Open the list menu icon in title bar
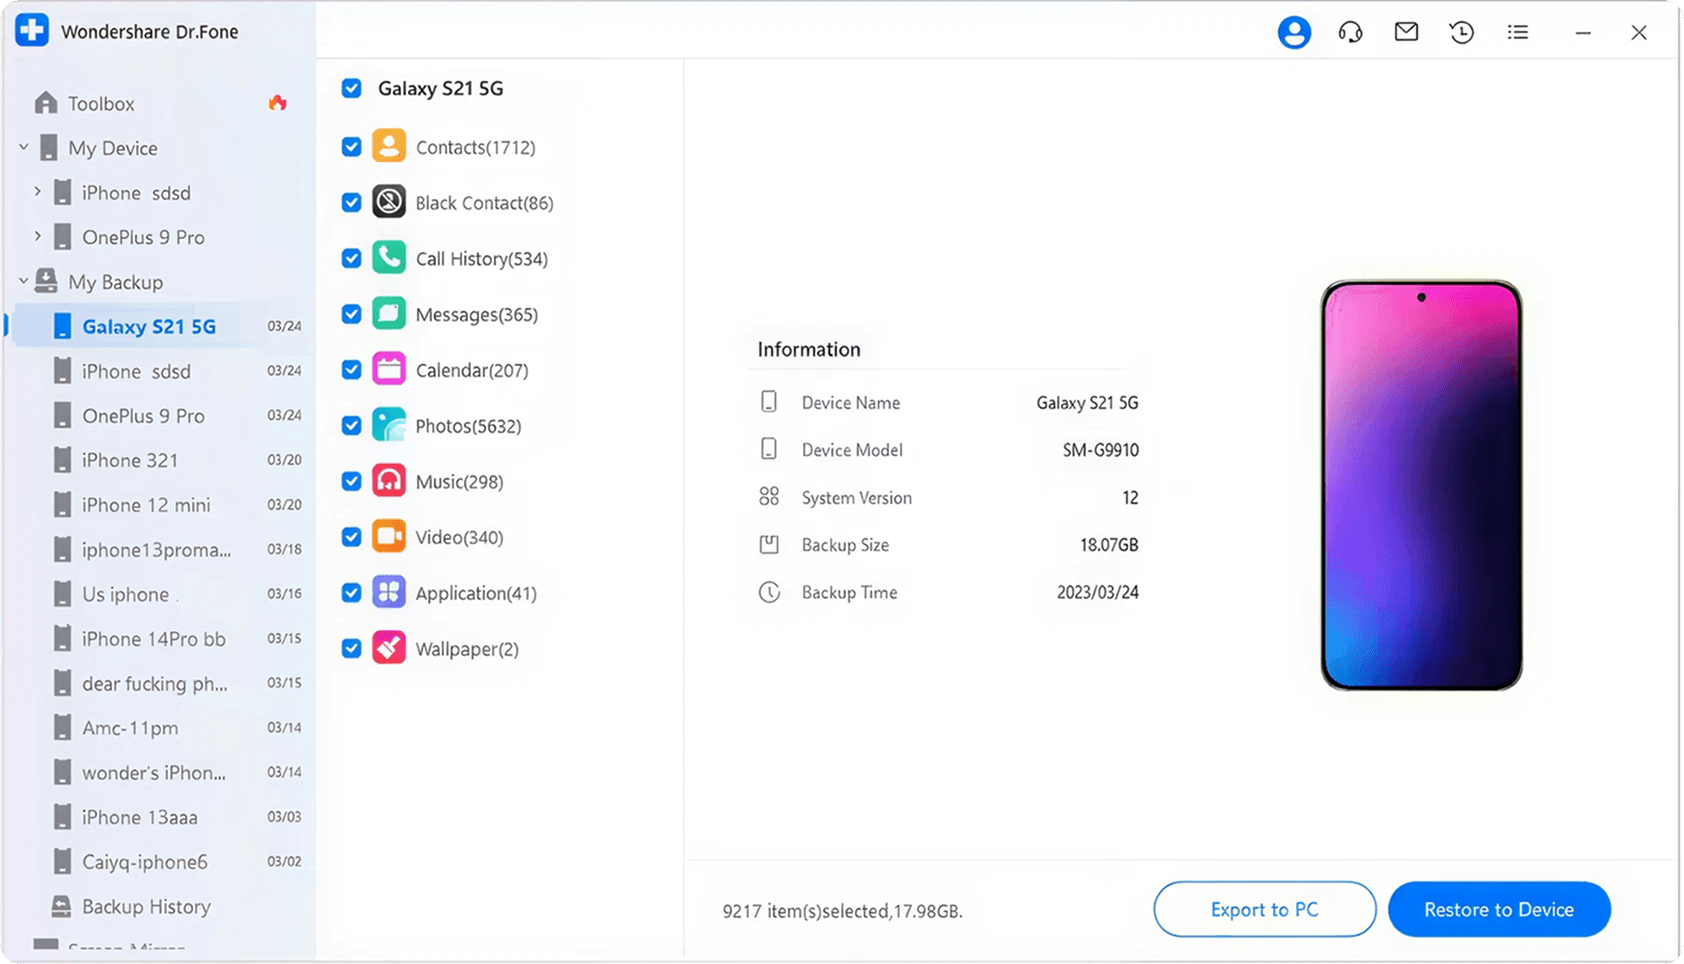The width and height of the screenshot is (1684, 964). click(x=1518, y=32)
